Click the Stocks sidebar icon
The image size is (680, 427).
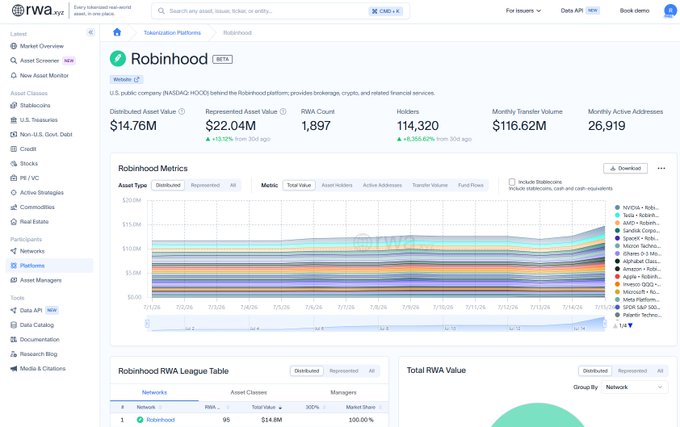click(x=13, y=163)
